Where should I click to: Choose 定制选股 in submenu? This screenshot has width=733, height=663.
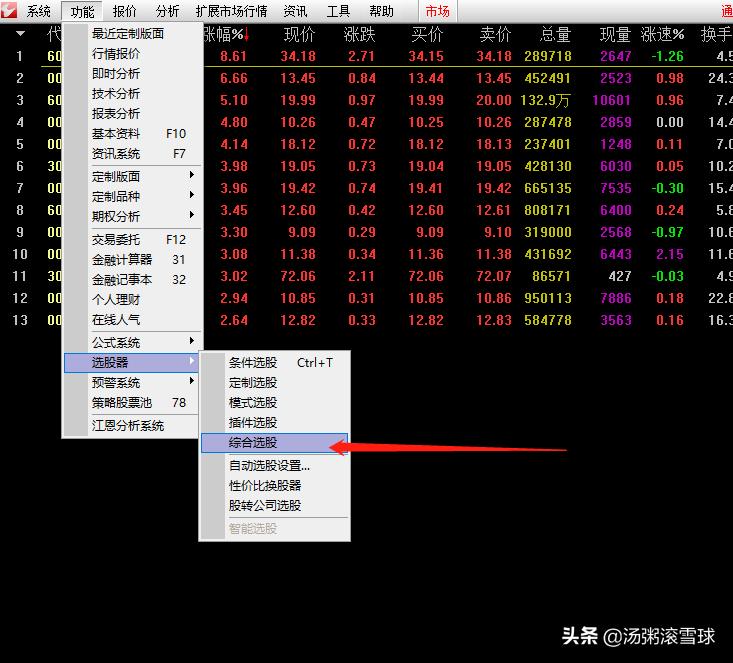coord(275,382)
